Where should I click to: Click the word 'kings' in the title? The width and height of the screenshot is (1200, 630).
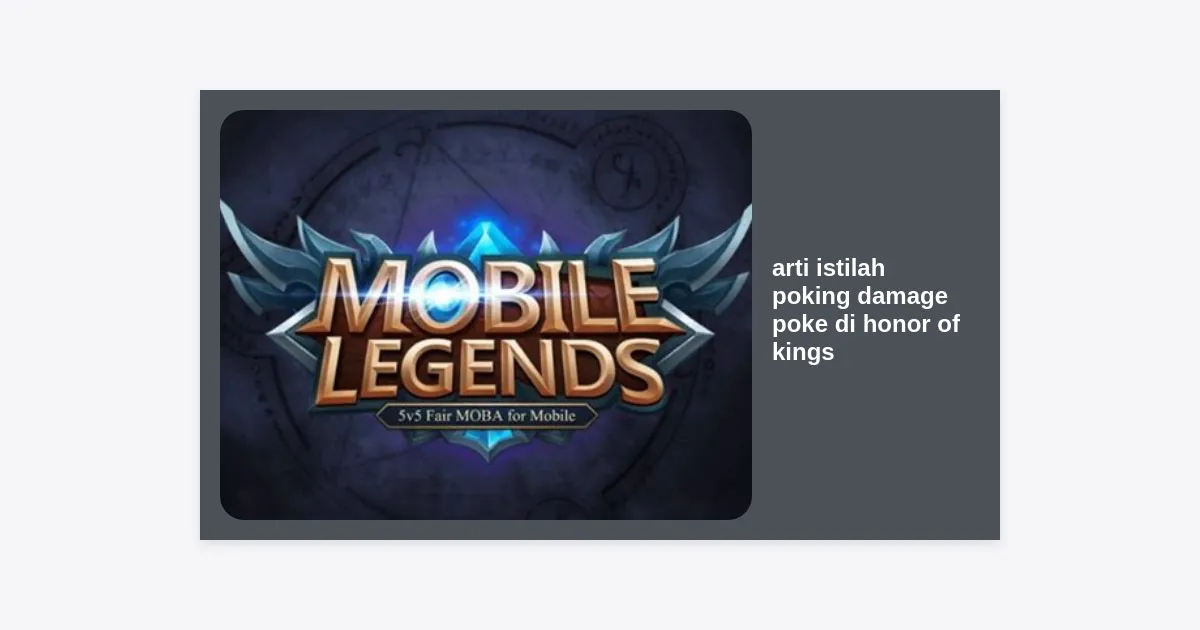click(x=803, y=352)
